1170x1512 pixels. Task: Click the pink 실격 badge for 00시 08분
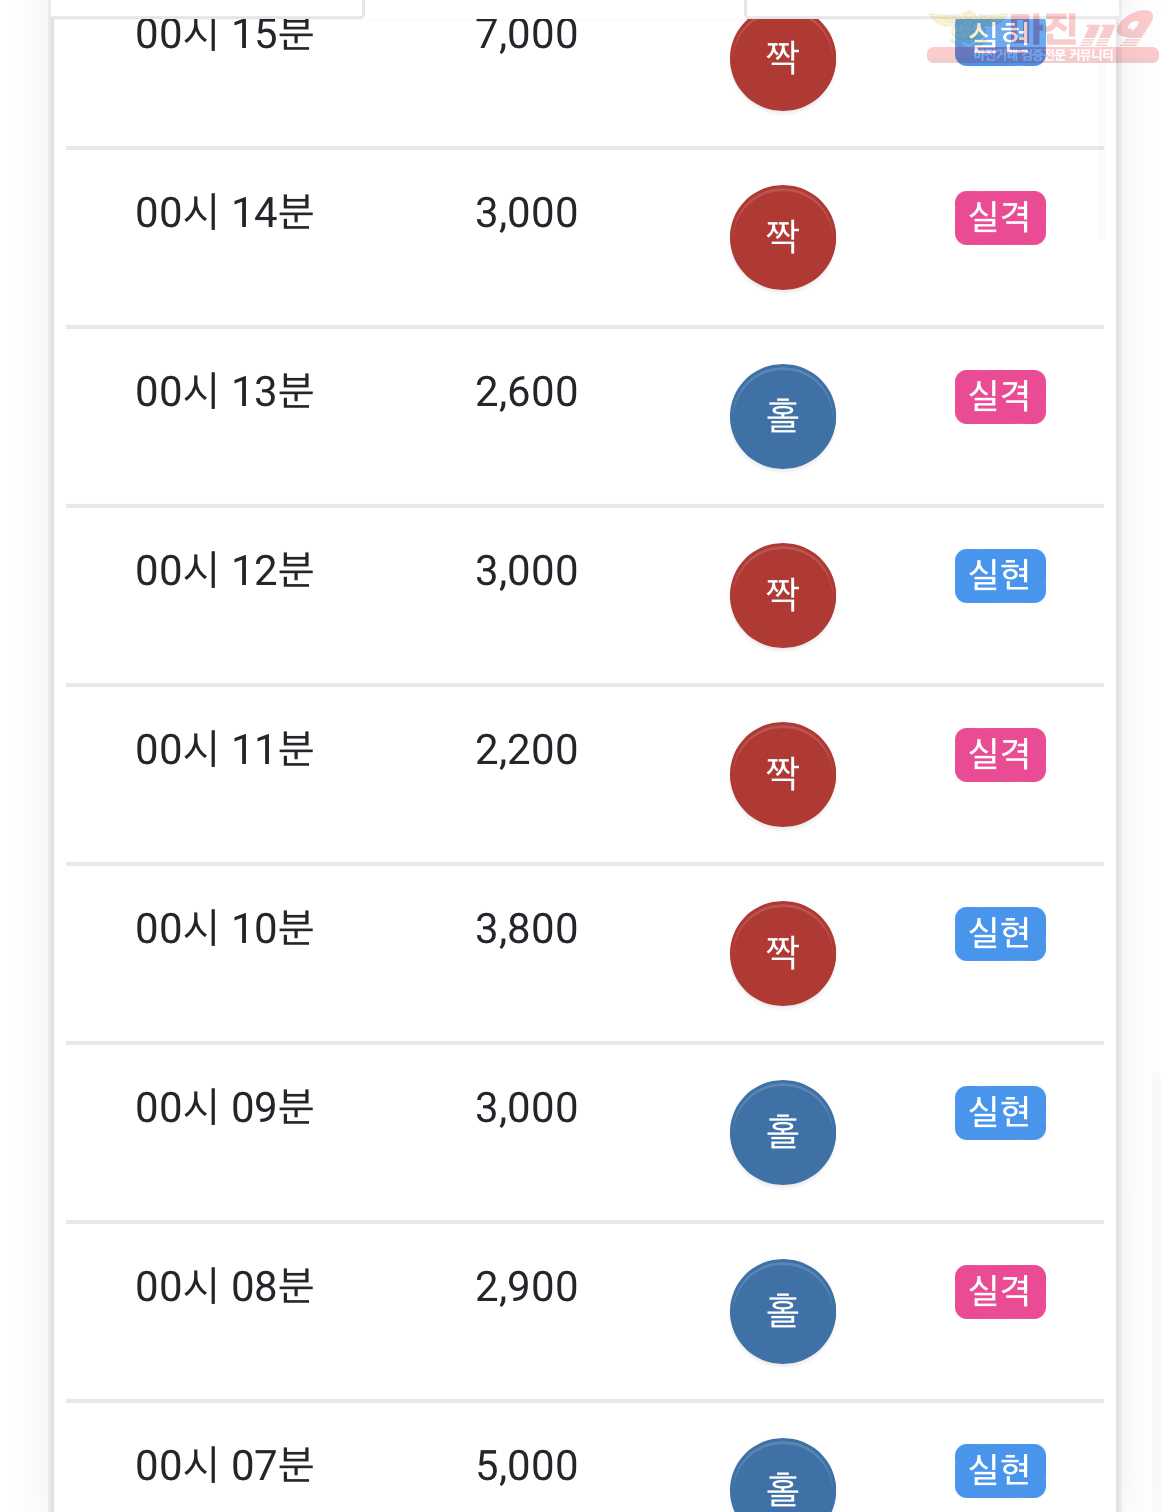coord(1000,1292)
